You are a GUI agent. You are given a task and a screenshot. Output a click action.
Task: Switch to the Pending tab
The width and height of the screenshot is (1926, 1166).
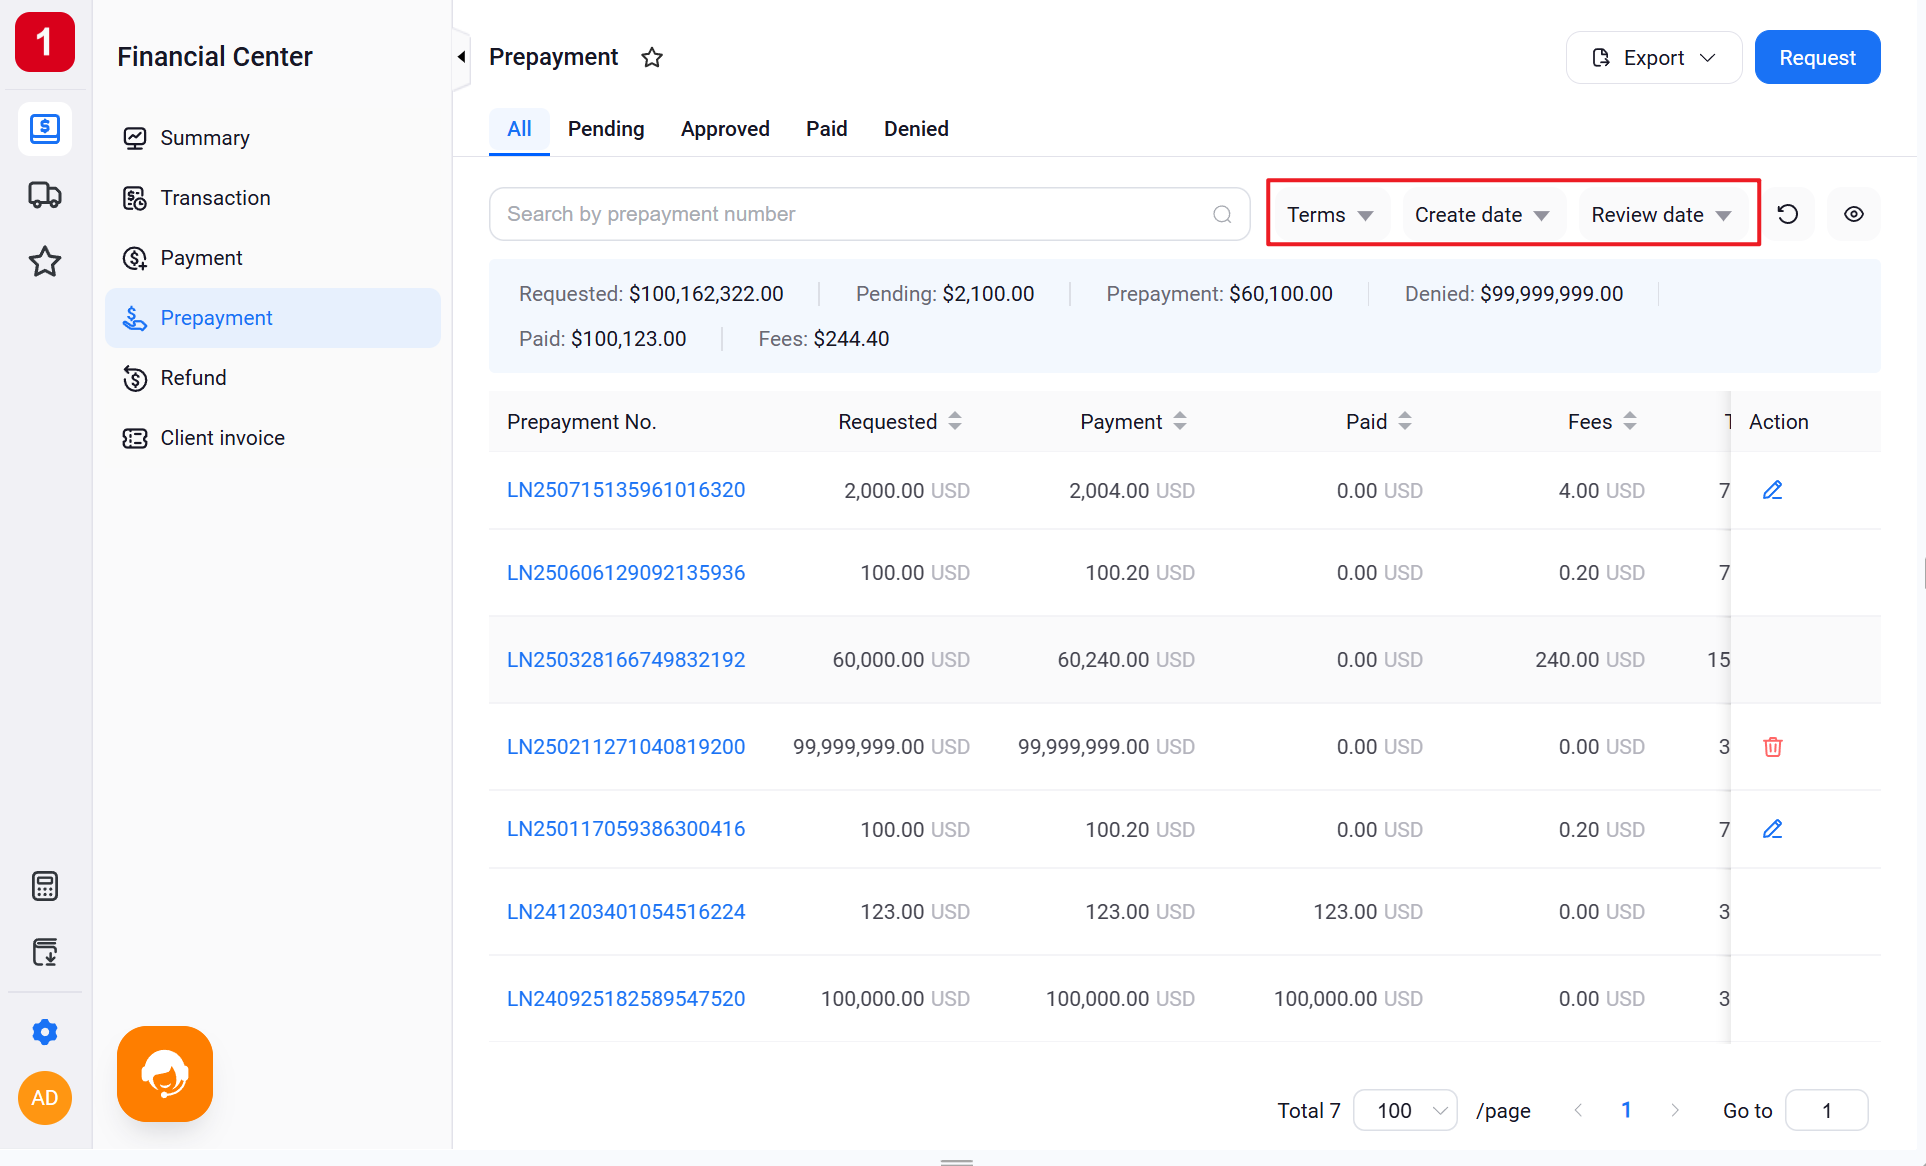(x=606, y=129)
